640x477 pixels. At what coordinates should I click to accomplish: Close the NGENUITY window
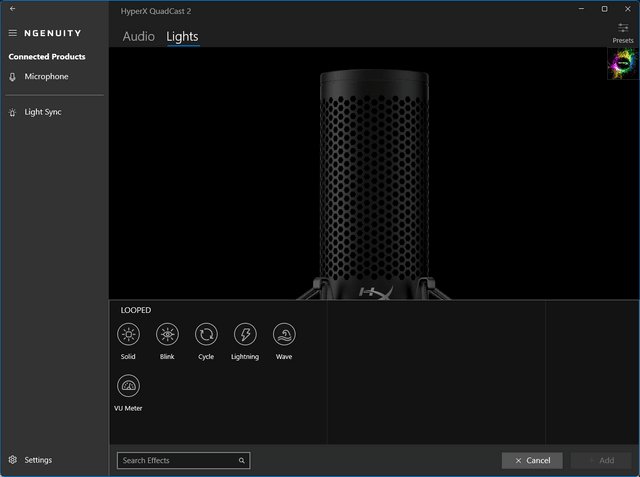coord(628,9)
